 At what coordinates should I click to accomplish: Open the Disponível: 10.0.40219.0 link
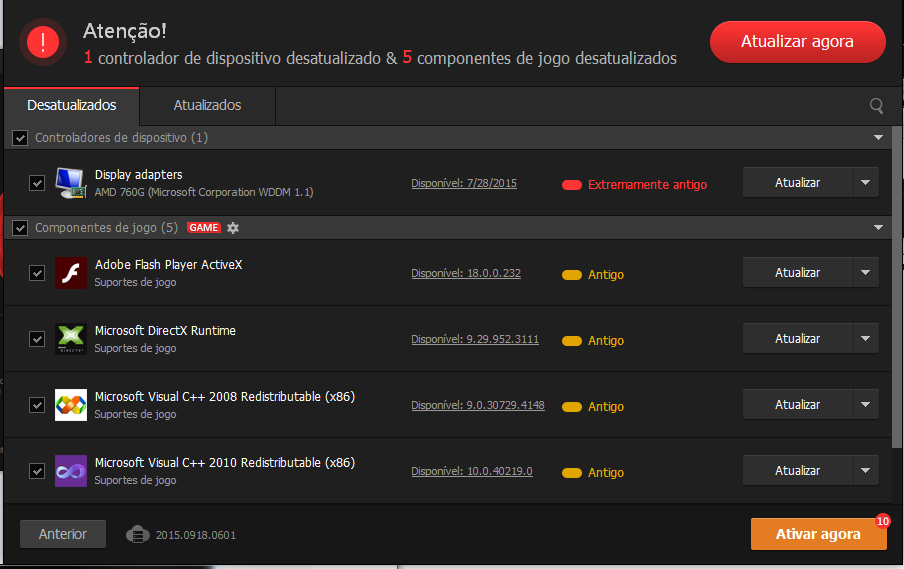[472, 471]
